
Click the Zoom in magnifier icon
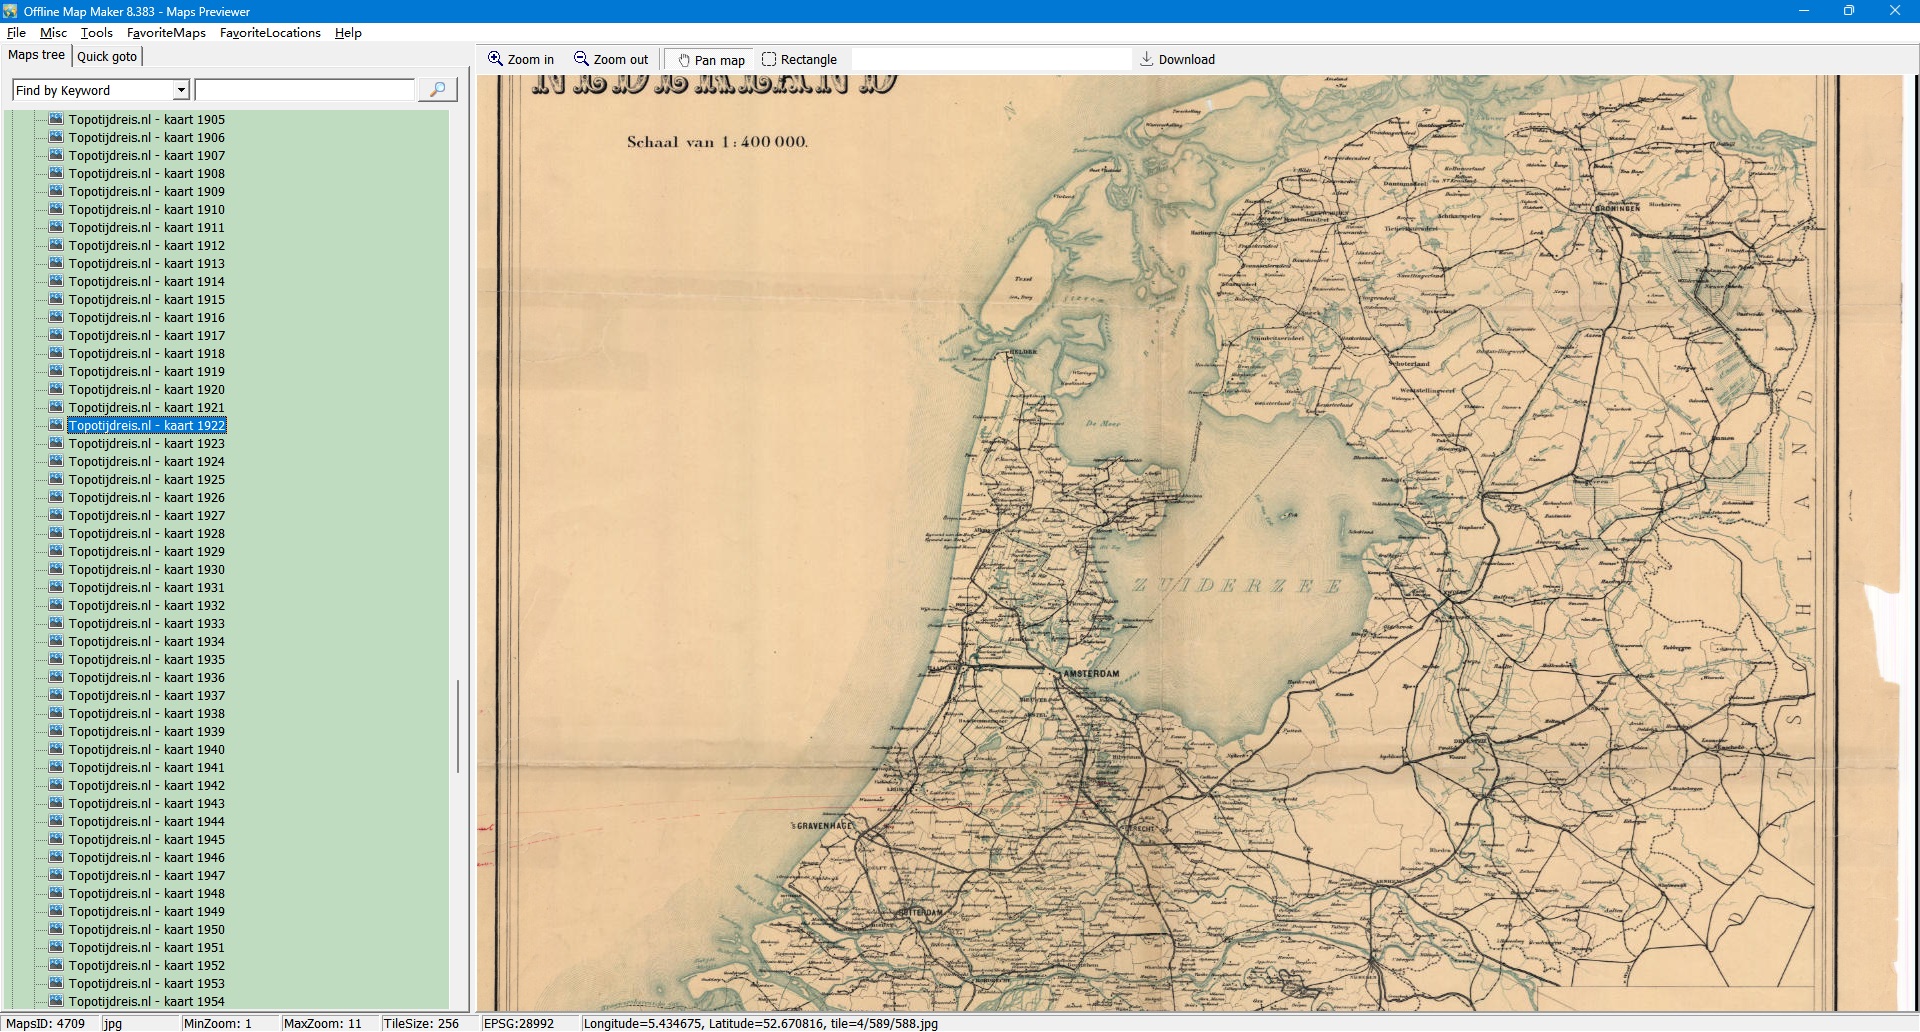(x=495, y=59)
